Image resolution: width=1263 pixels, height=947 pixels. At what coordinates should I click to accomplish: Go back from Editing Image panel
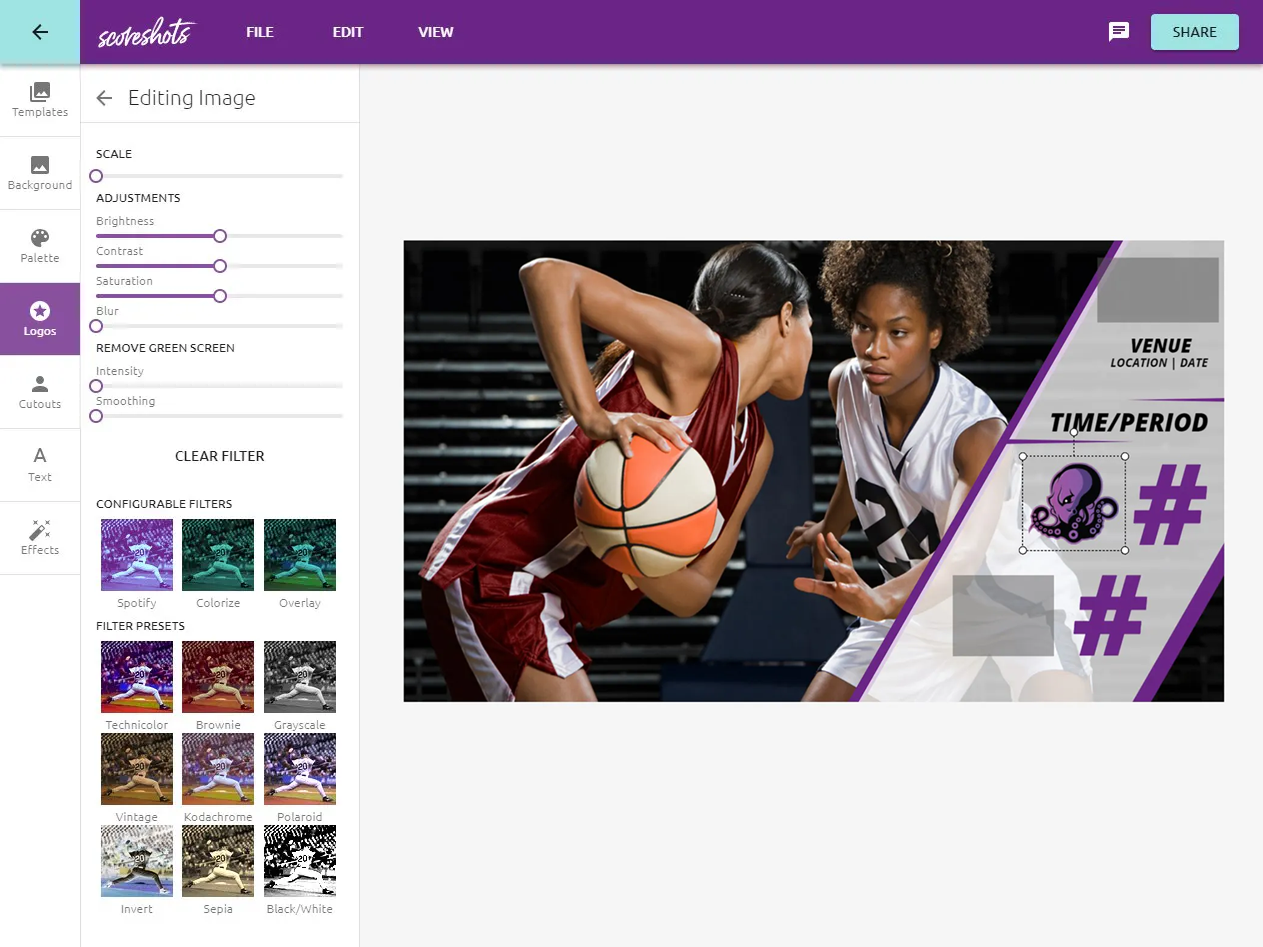[x=104, y=98]
